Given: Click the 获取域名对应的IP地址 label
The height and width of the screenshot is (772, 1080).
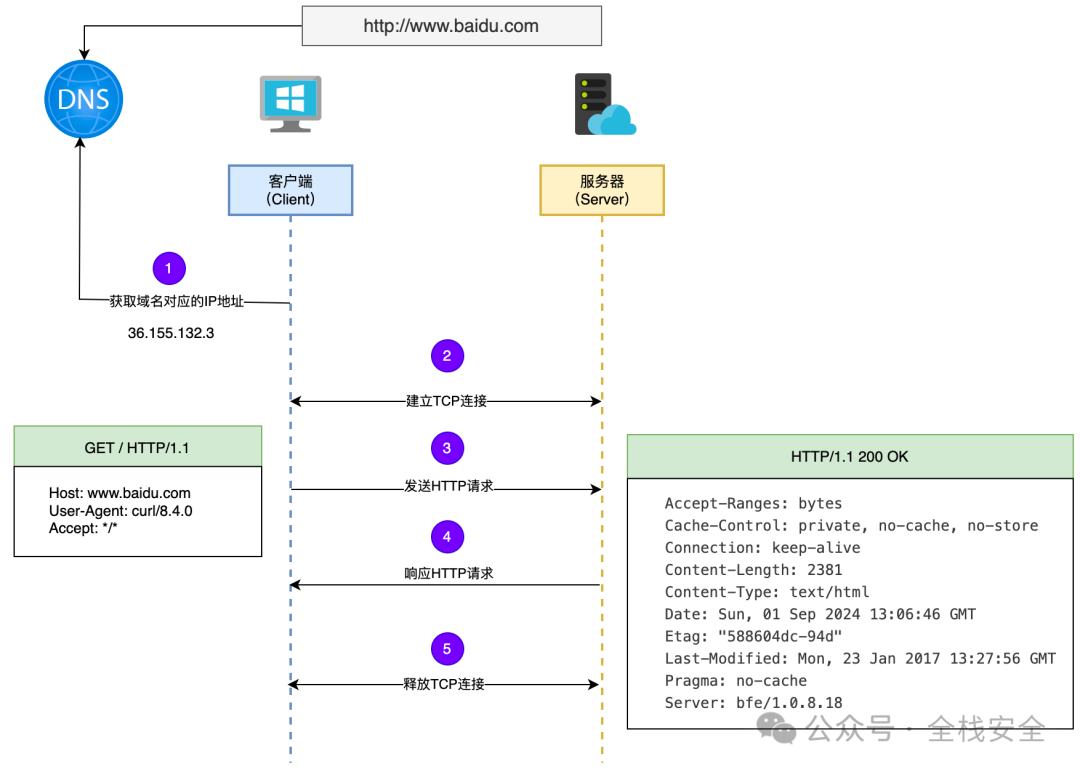Looking at the screenshot, I should click(x=177, y=301).
